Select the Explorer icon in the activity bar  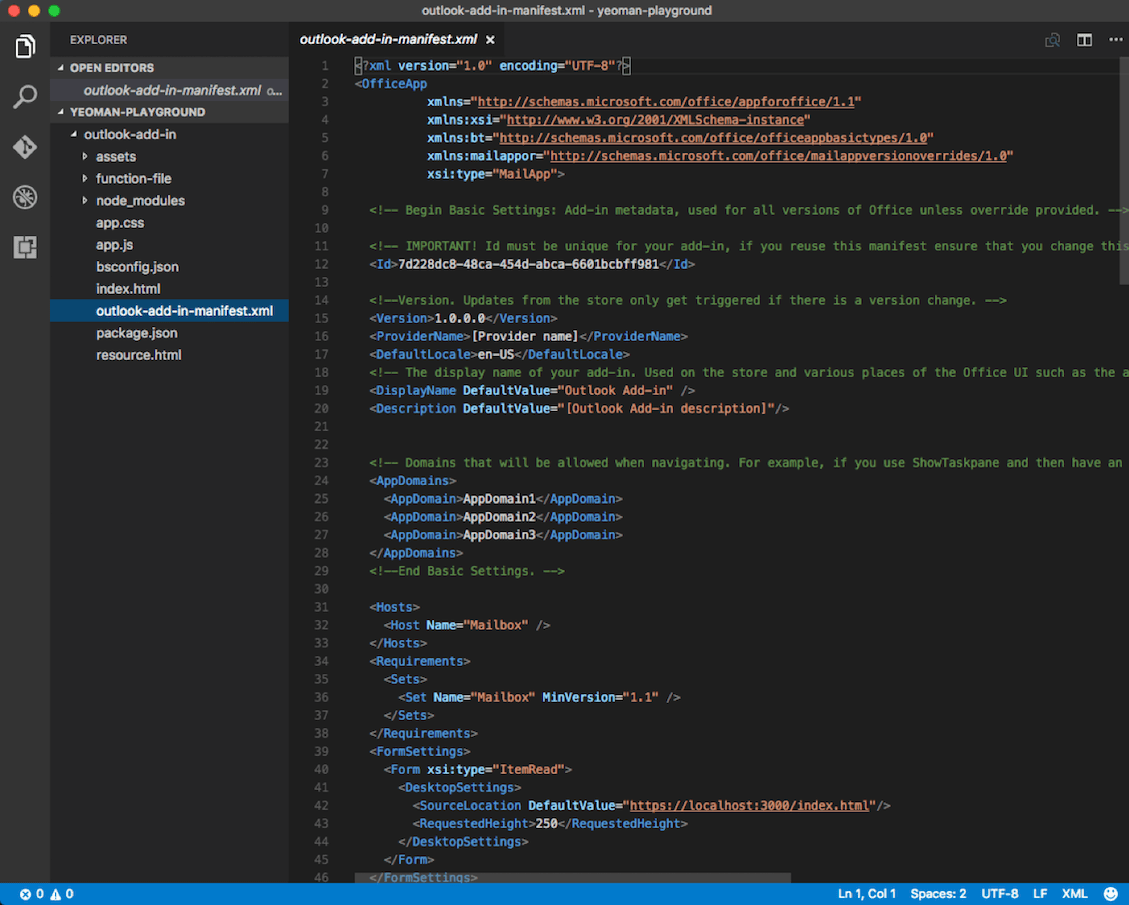click(24, 46)
